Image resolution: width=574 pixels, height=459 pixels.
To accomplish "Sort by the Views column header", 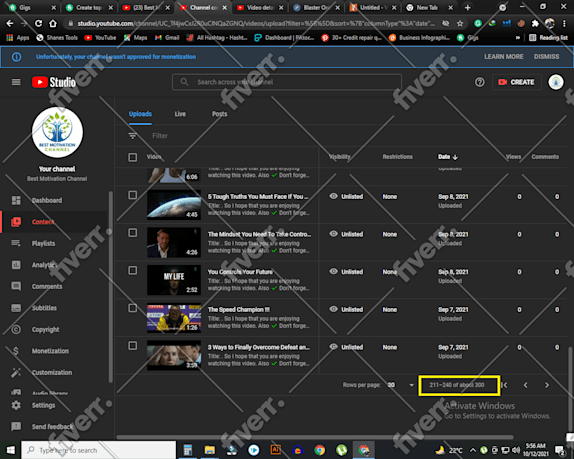I will pos(513,157).
